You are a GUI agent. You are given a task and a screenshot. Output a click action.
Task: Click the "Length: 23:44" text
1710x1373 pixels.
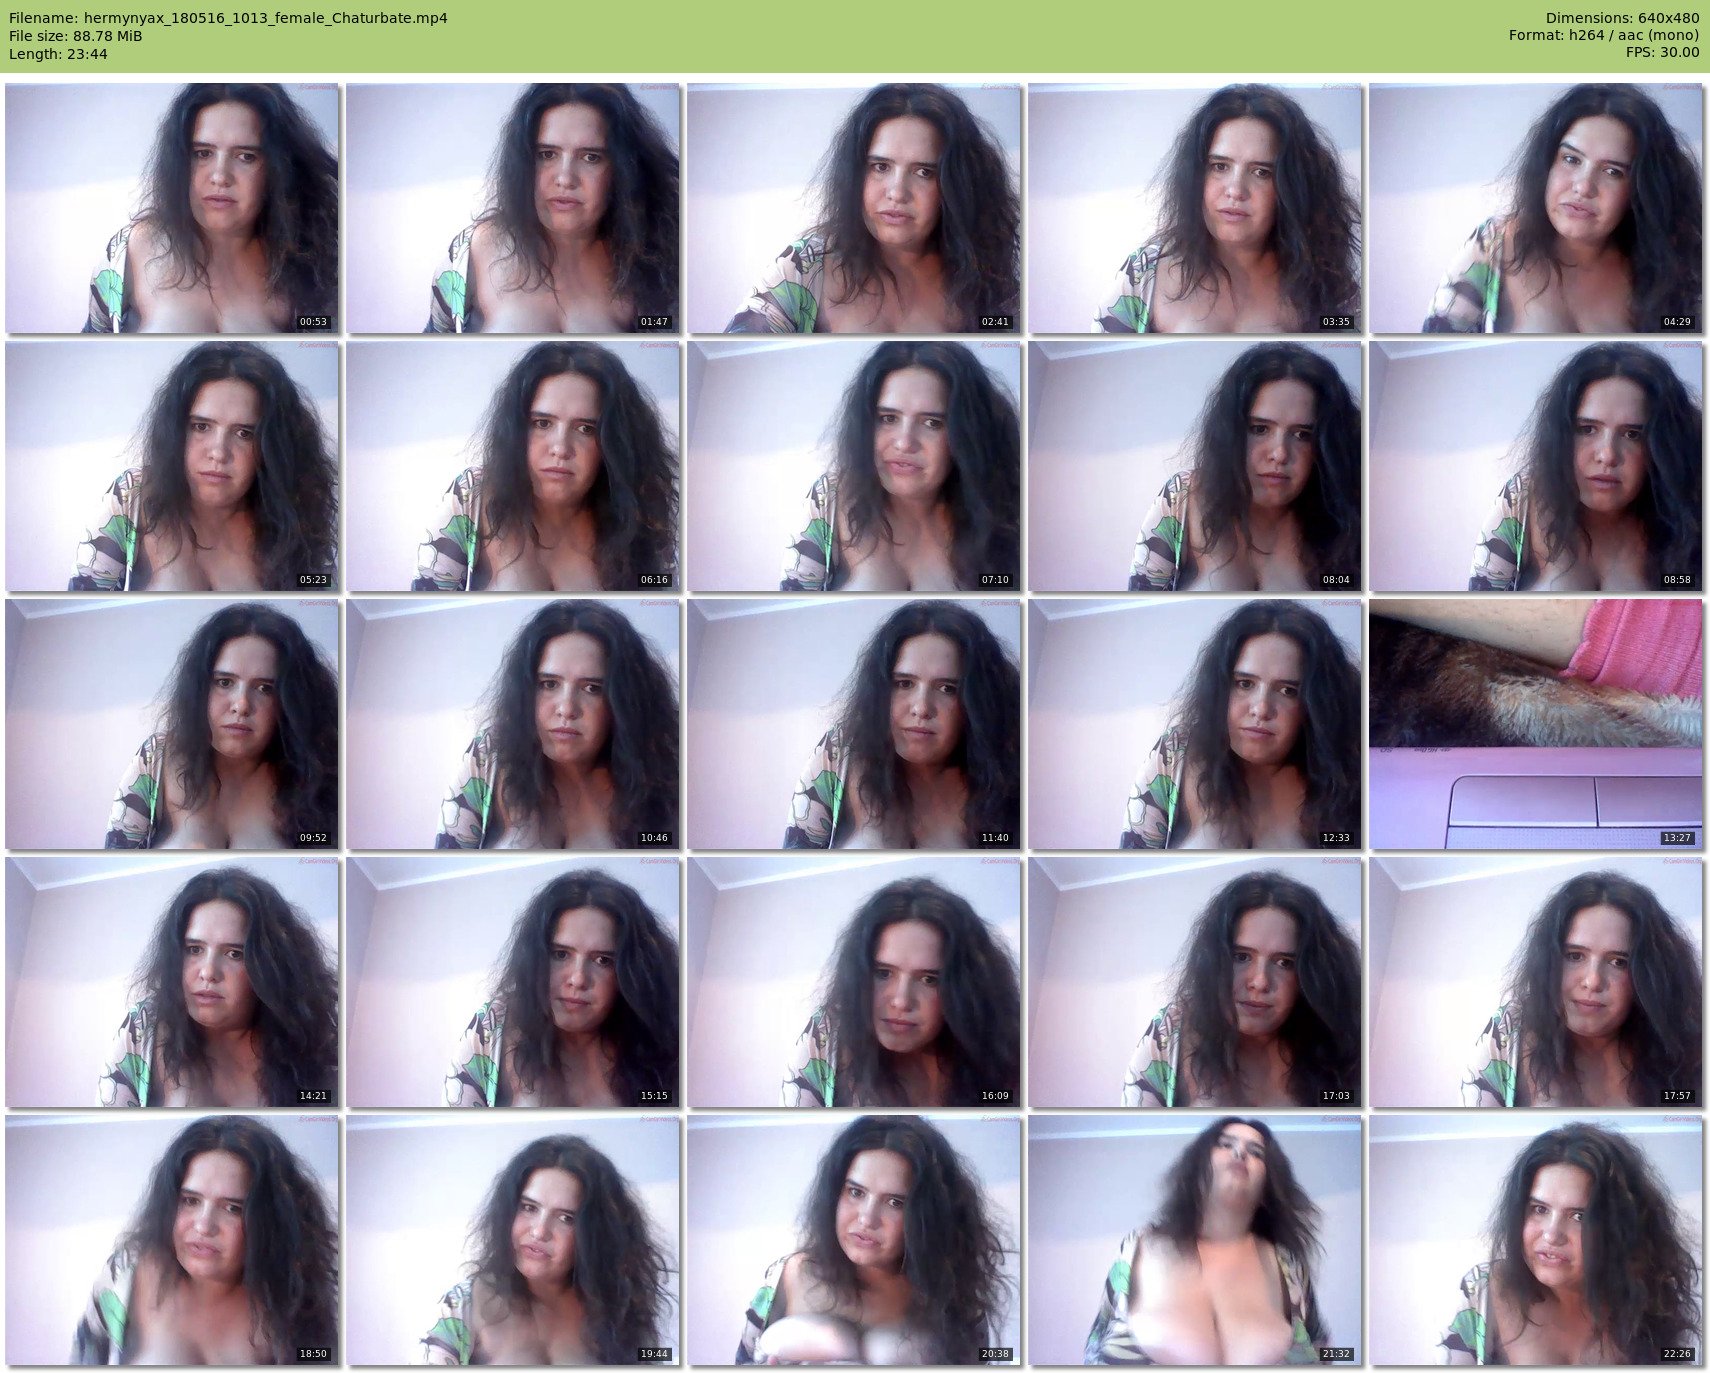click(x=58, y=54)
